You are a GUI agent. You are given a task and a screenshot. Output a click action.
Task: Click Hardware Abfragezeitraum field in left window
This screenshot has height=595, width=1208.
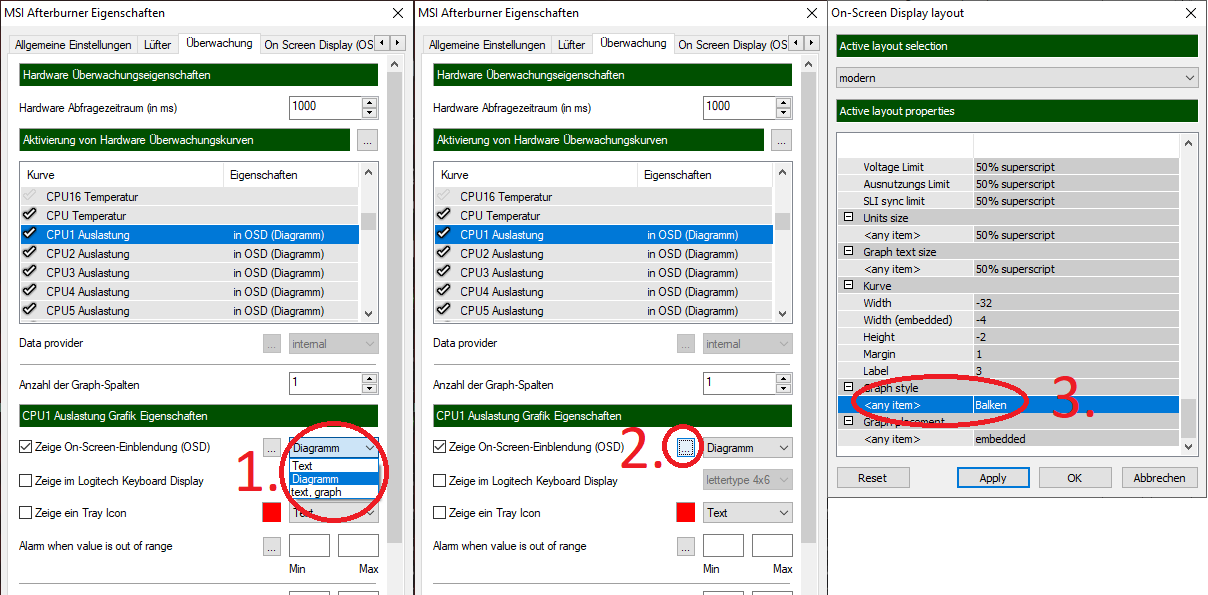pos(325,107)
